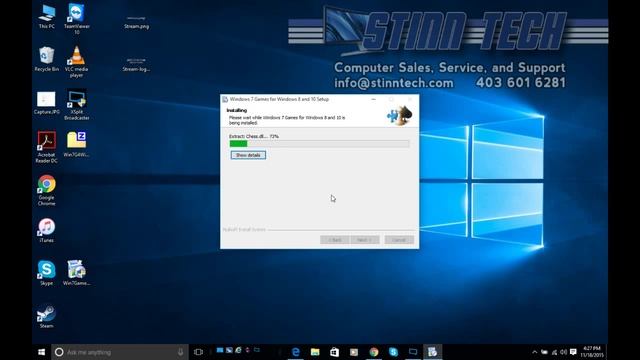640x360 pixels.
Task: Open the Windows Store taskbar icon
Action: click(x=334, y=352)
